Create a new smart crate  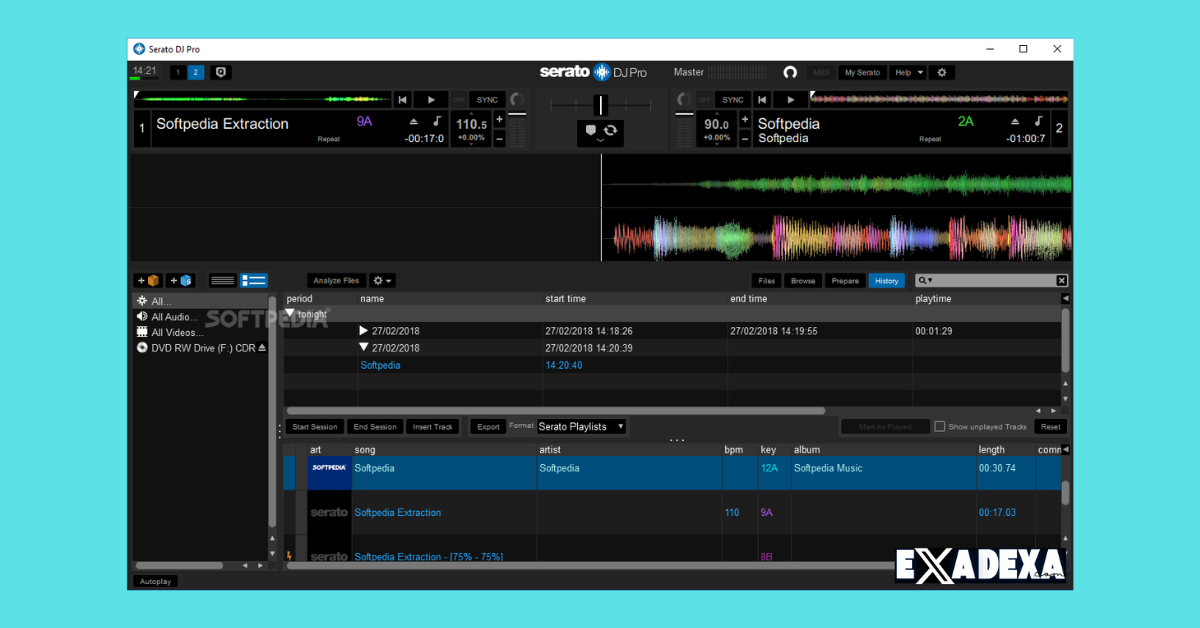click(178, 280)
